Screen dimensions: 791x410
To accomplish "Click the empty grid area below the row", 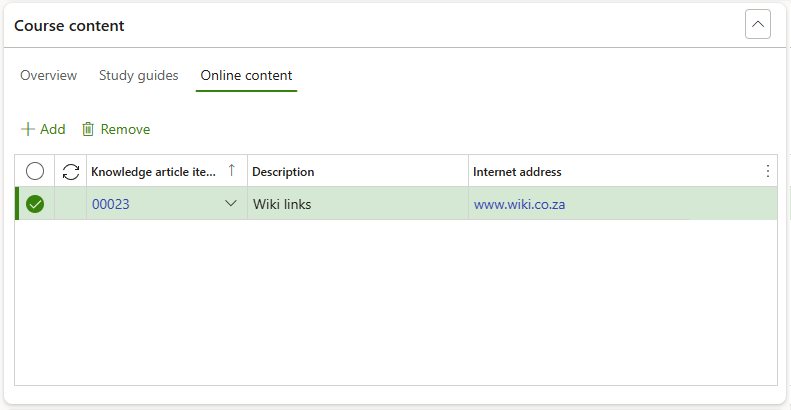I will pos(395,300).
